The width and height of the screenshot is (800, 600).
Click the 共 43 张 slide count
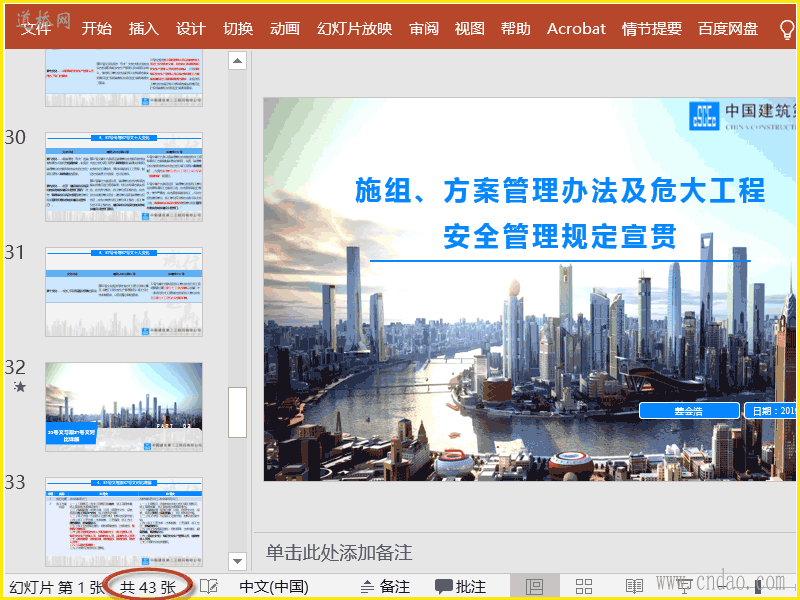point(148,587)
